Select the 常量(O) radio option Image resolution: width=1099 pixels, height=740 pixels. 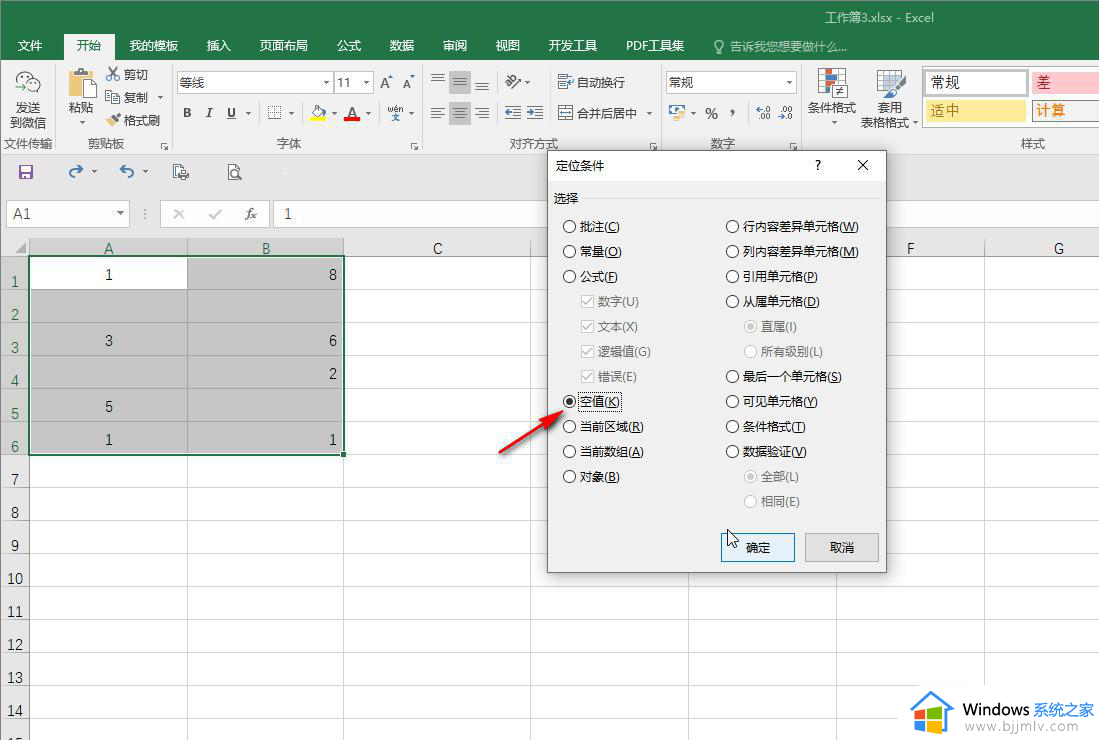click(570, 252)
